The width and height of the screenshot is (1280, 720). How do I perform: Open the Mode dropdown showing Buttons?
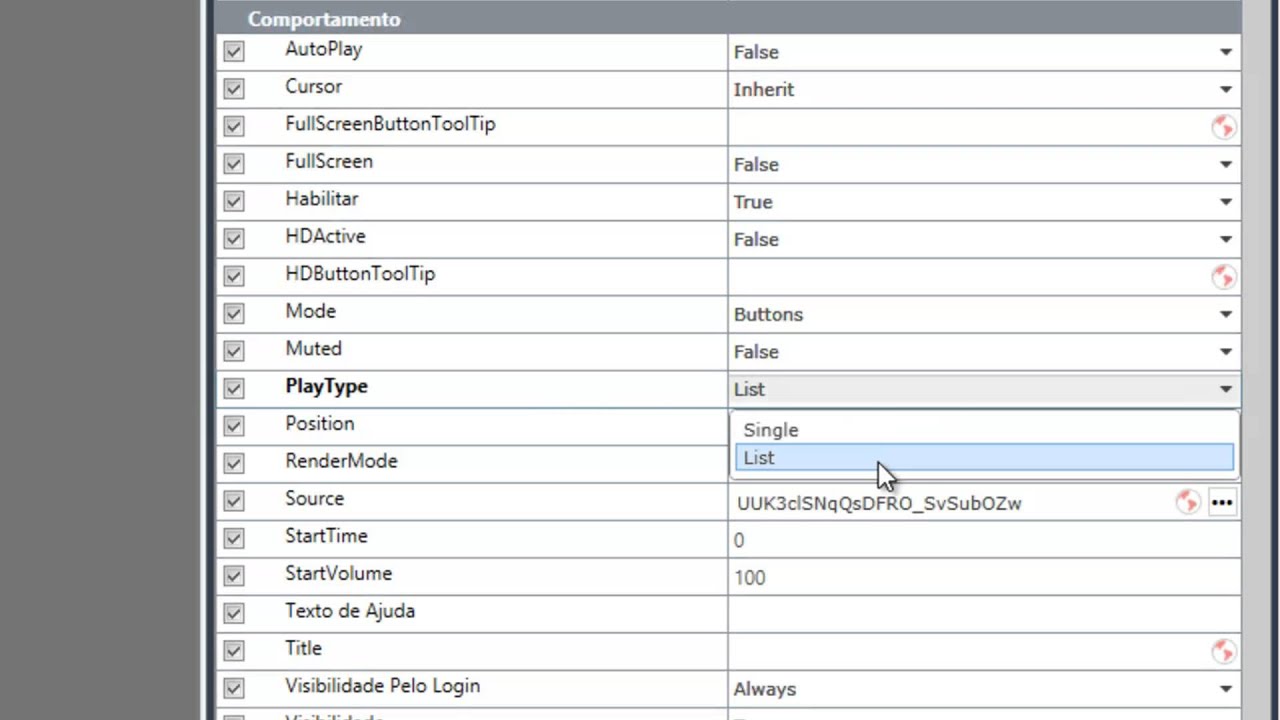click(984, 314)
